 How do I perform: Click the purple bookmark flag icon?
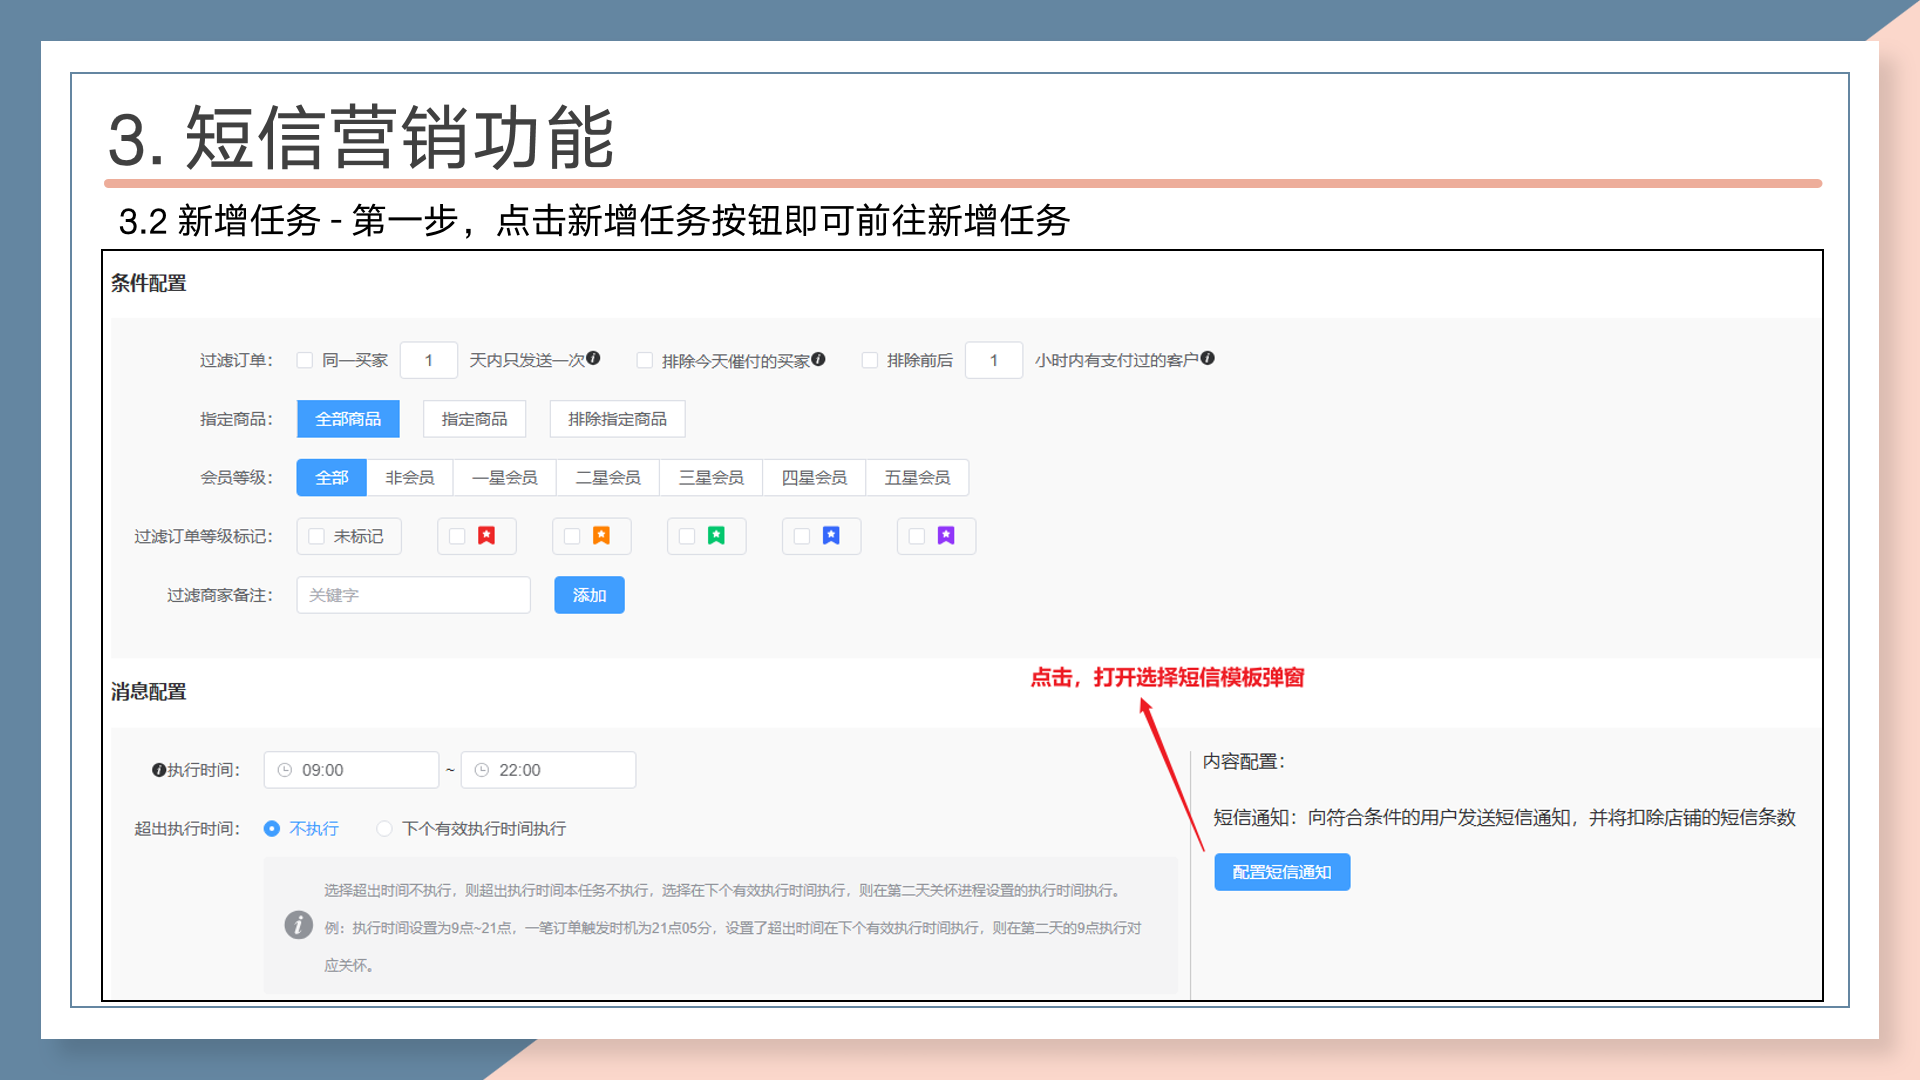click(946, 536)
